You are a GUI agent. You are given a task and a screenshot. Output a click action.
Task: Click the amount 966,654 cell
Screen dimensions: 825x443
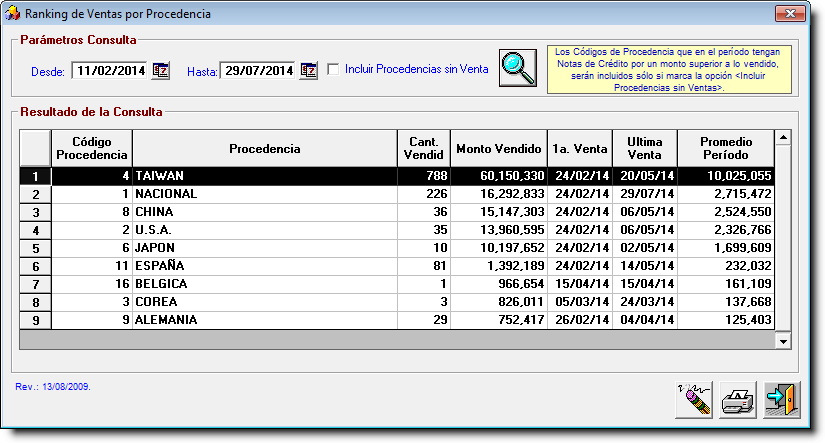coord(499,284)
